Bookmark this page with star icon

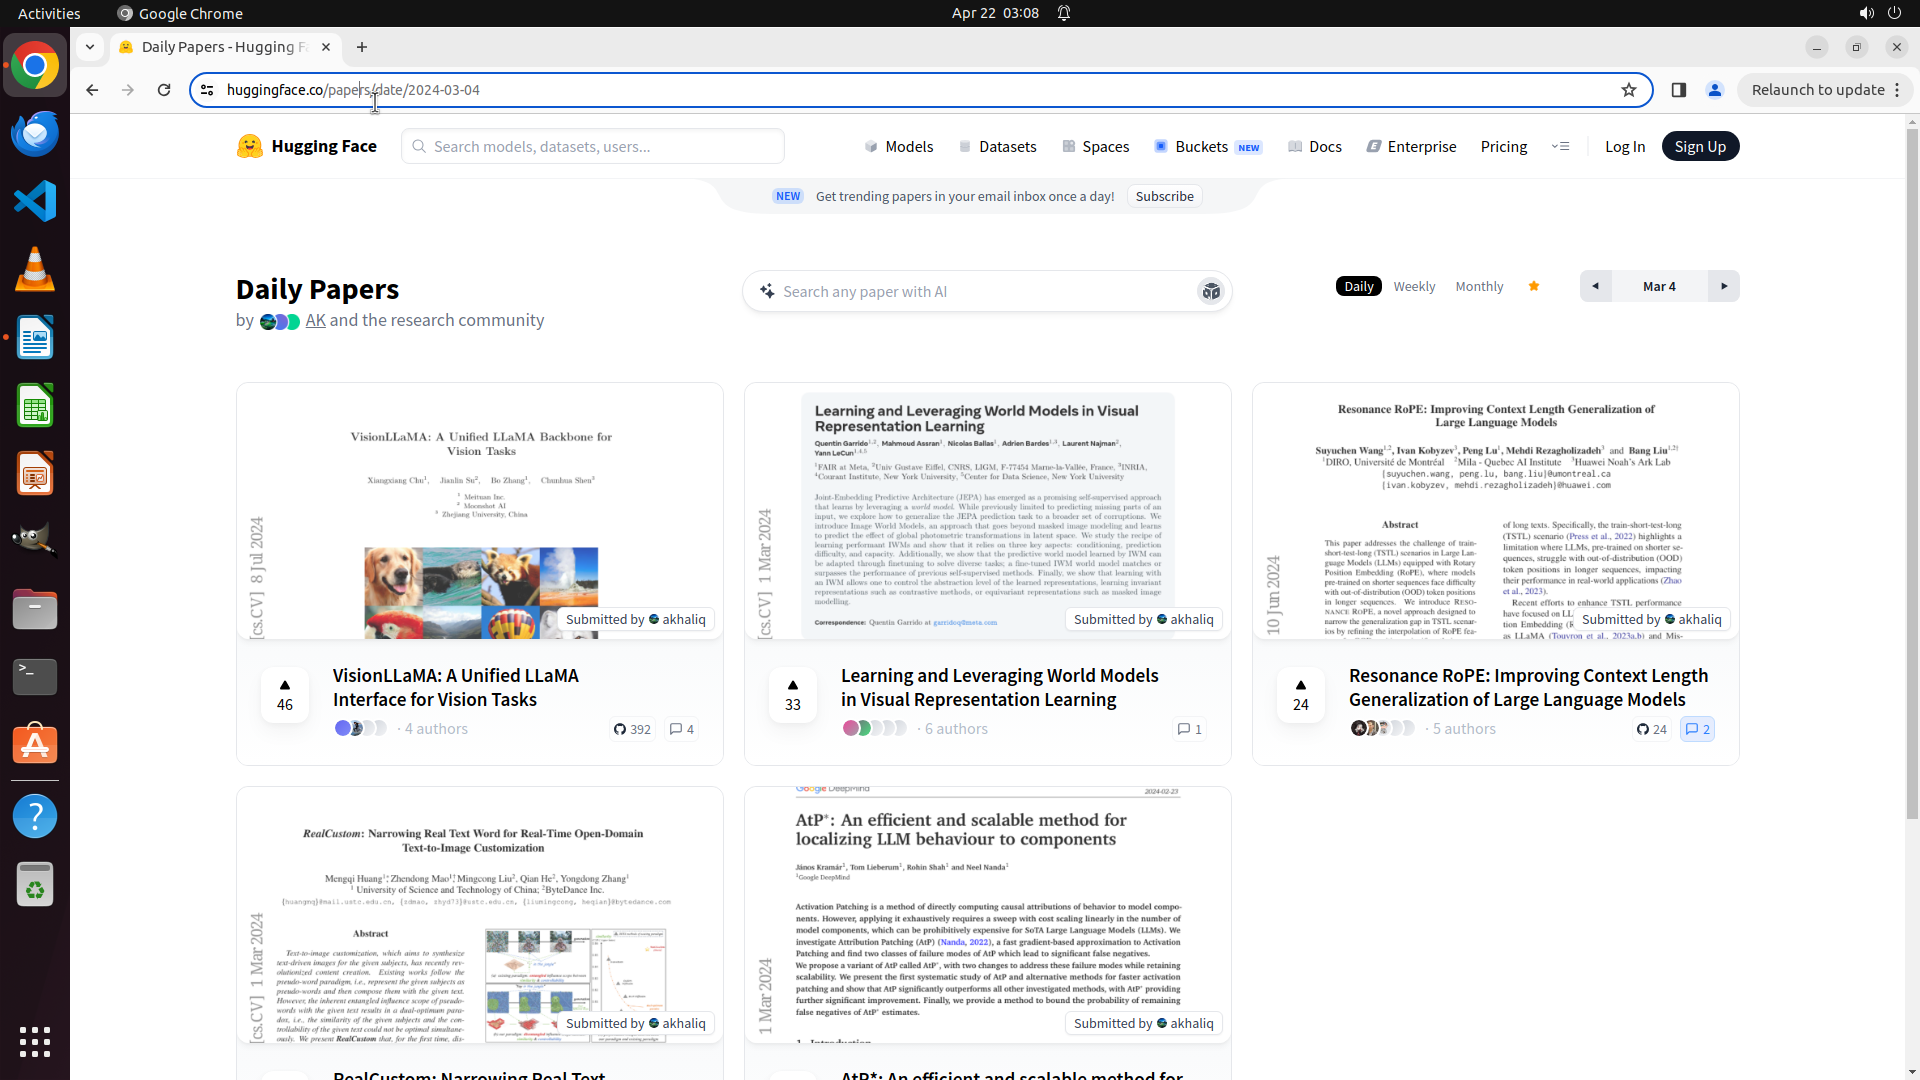(1628, 90)
